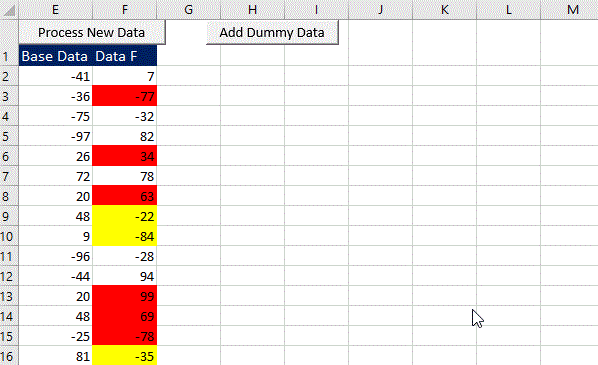This screenshot has height=365, width=598.
Task: Select cell containing 81
Action: [55, 355]
